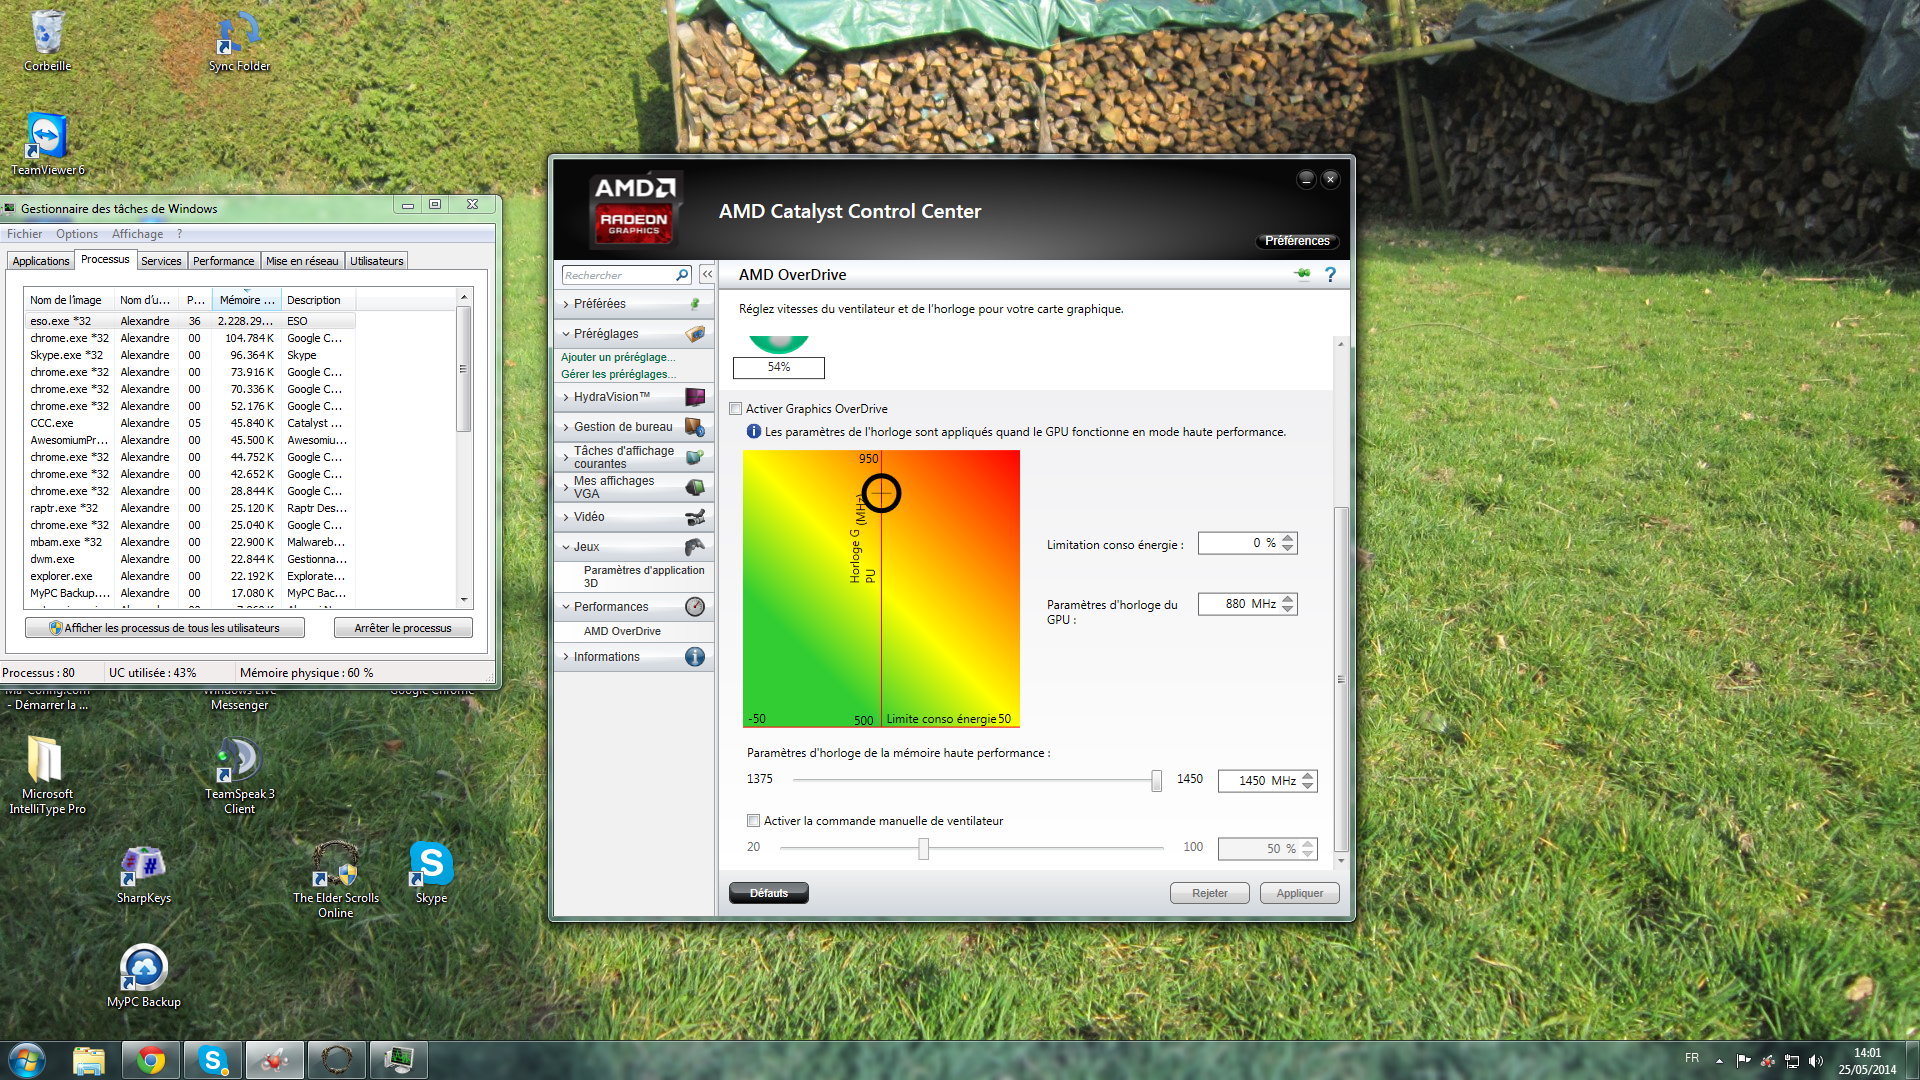Click the Appliquer button
This screenshot has width=1920, height=1080.
tap(1299, 893)
